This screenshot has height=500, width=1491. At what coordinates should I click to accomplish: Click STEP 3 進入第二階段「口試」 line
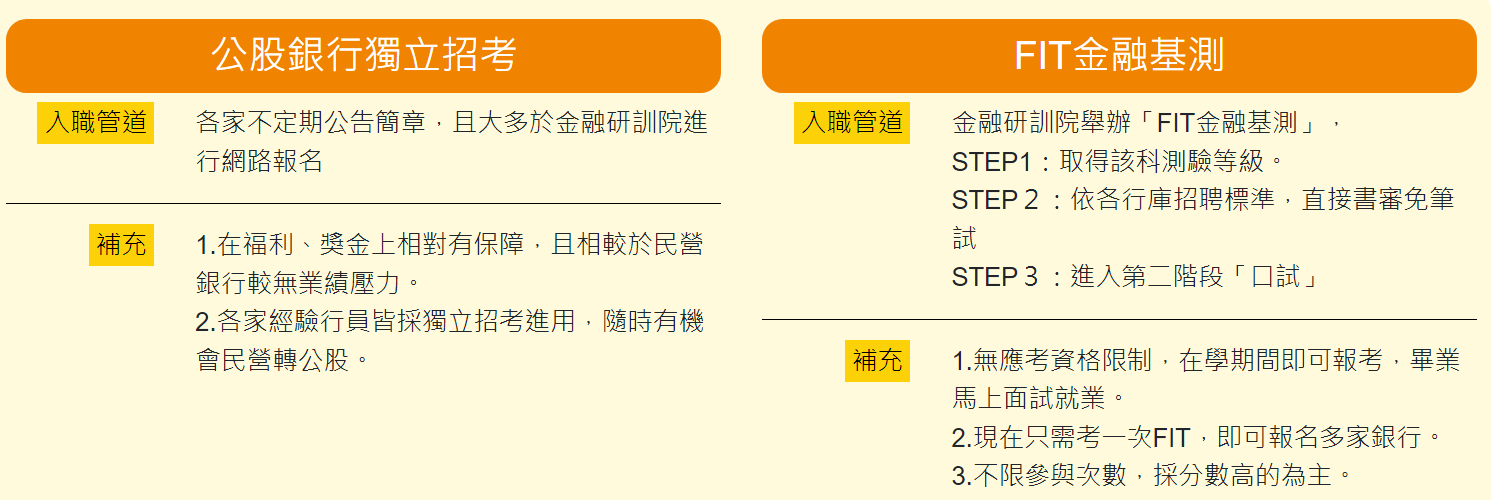click(x=1135, y=277)
